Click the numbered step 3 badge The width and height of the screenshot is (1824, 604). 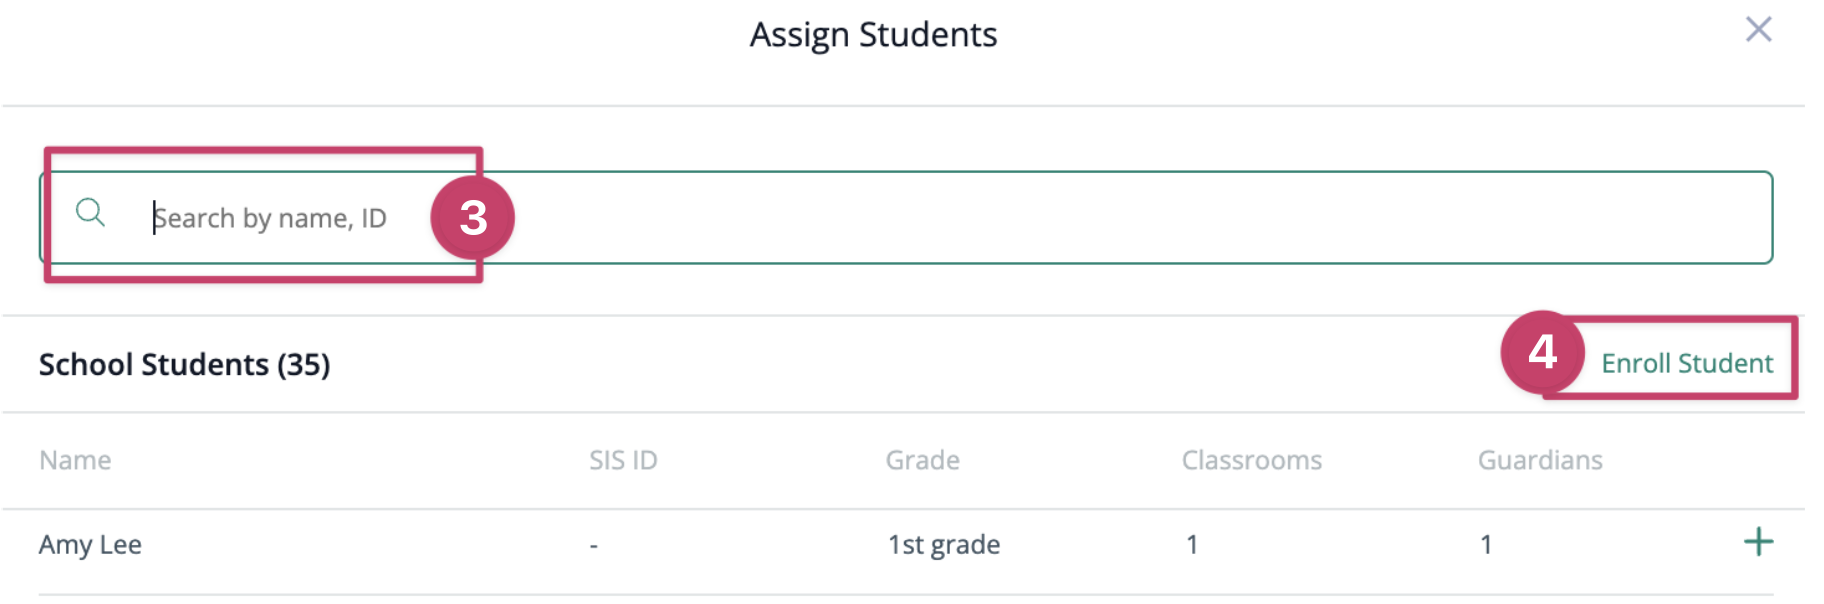coord(472,218)
